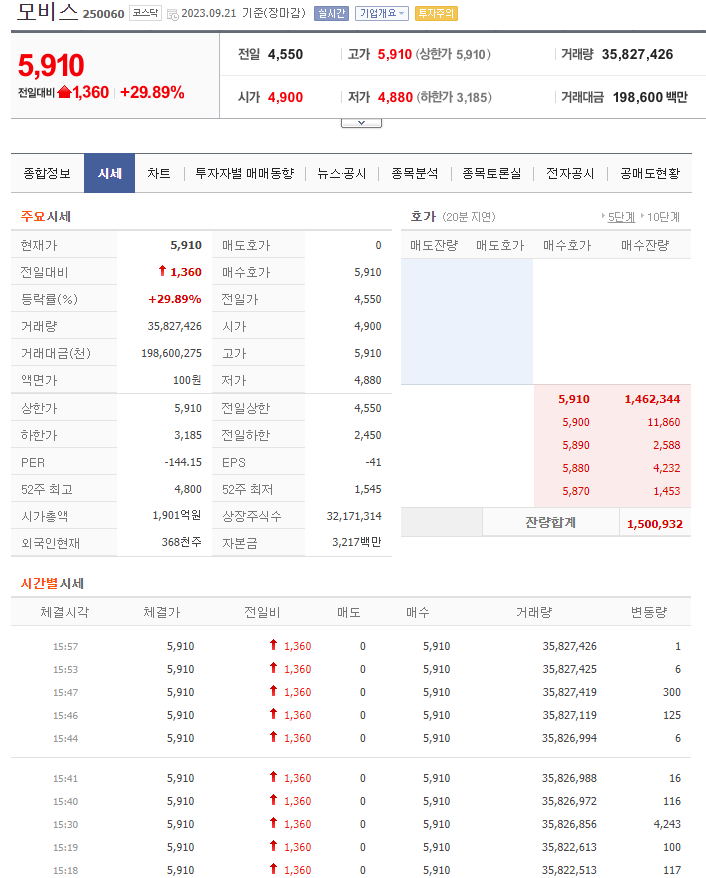Click the 상장주식수 value 32,171,314
Screen dimensions: 706x878
pos(354,516)
